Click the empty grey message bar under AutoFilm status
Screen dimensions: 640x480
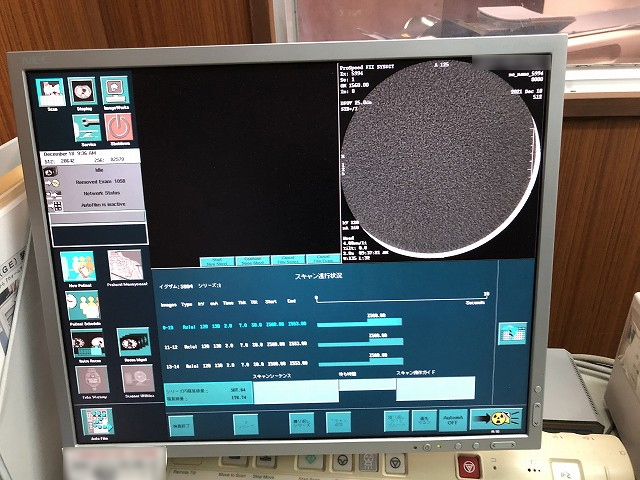coord(98,218)
